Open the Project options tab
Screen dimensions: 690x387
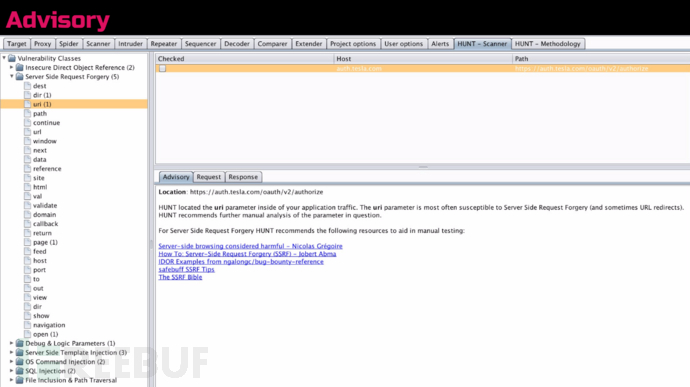point(353,44)
